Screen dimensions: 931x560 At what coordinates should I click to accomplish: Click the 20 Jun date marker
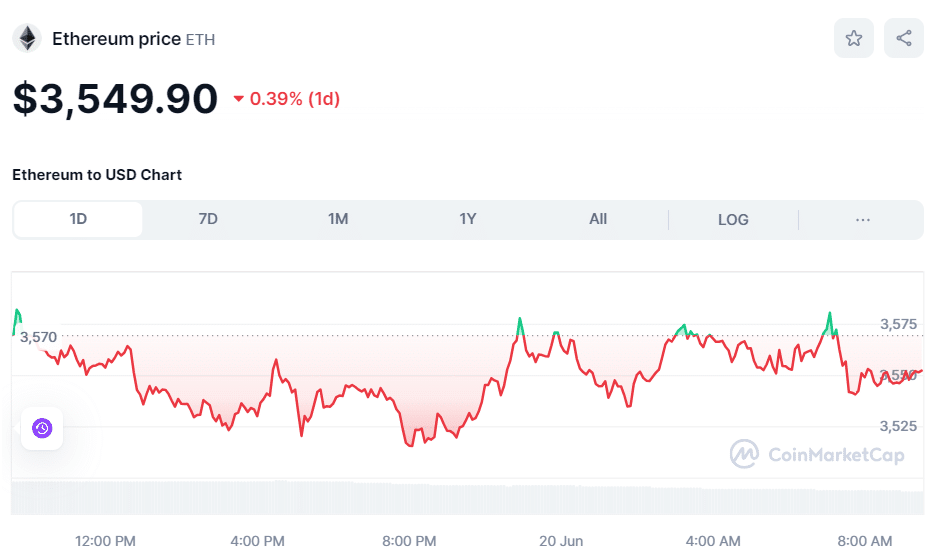[x=561, y=541]
